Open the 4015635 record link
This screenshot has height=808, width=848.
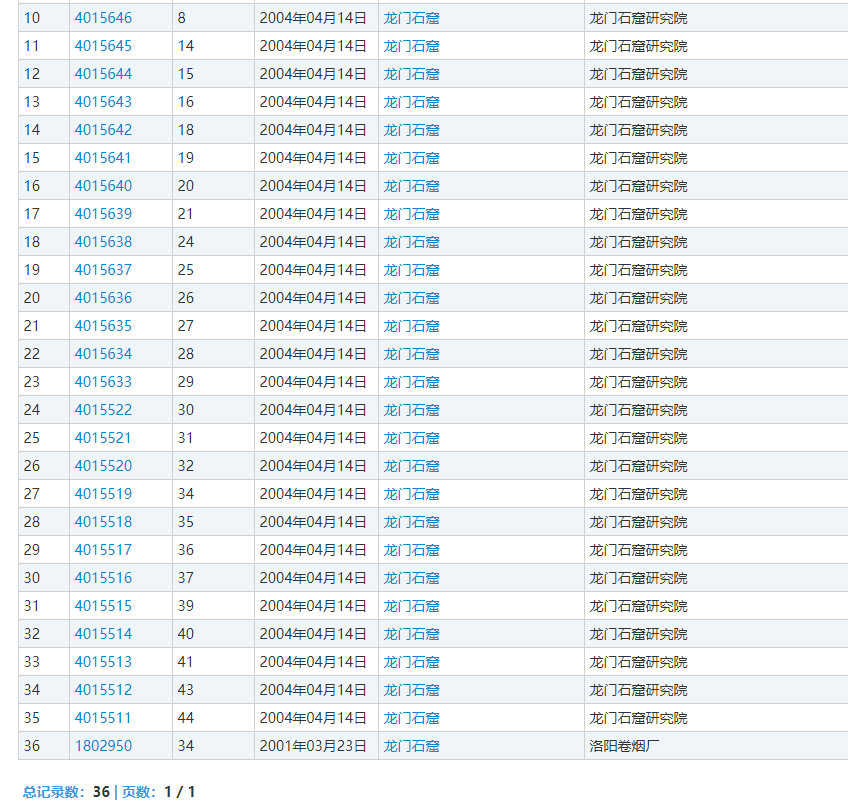[103, 326]
